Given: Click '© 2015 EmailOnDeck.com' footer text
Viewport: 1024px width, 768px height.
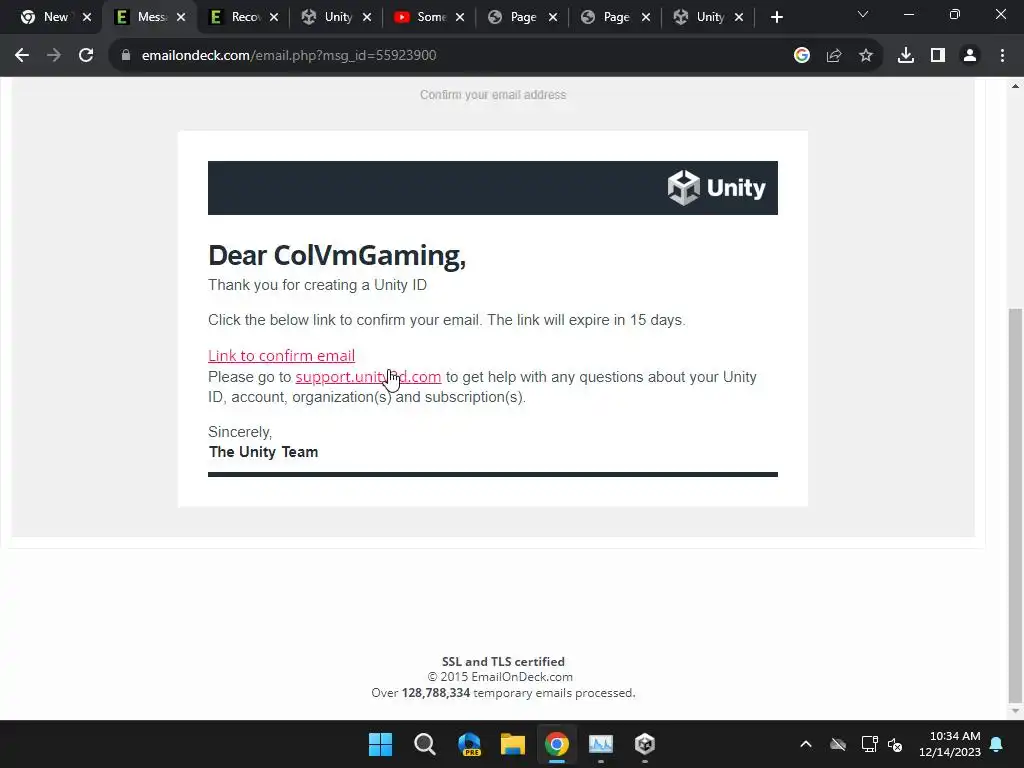Looking at the screenshot, I should pyautogui.click(x=500, y=677).
